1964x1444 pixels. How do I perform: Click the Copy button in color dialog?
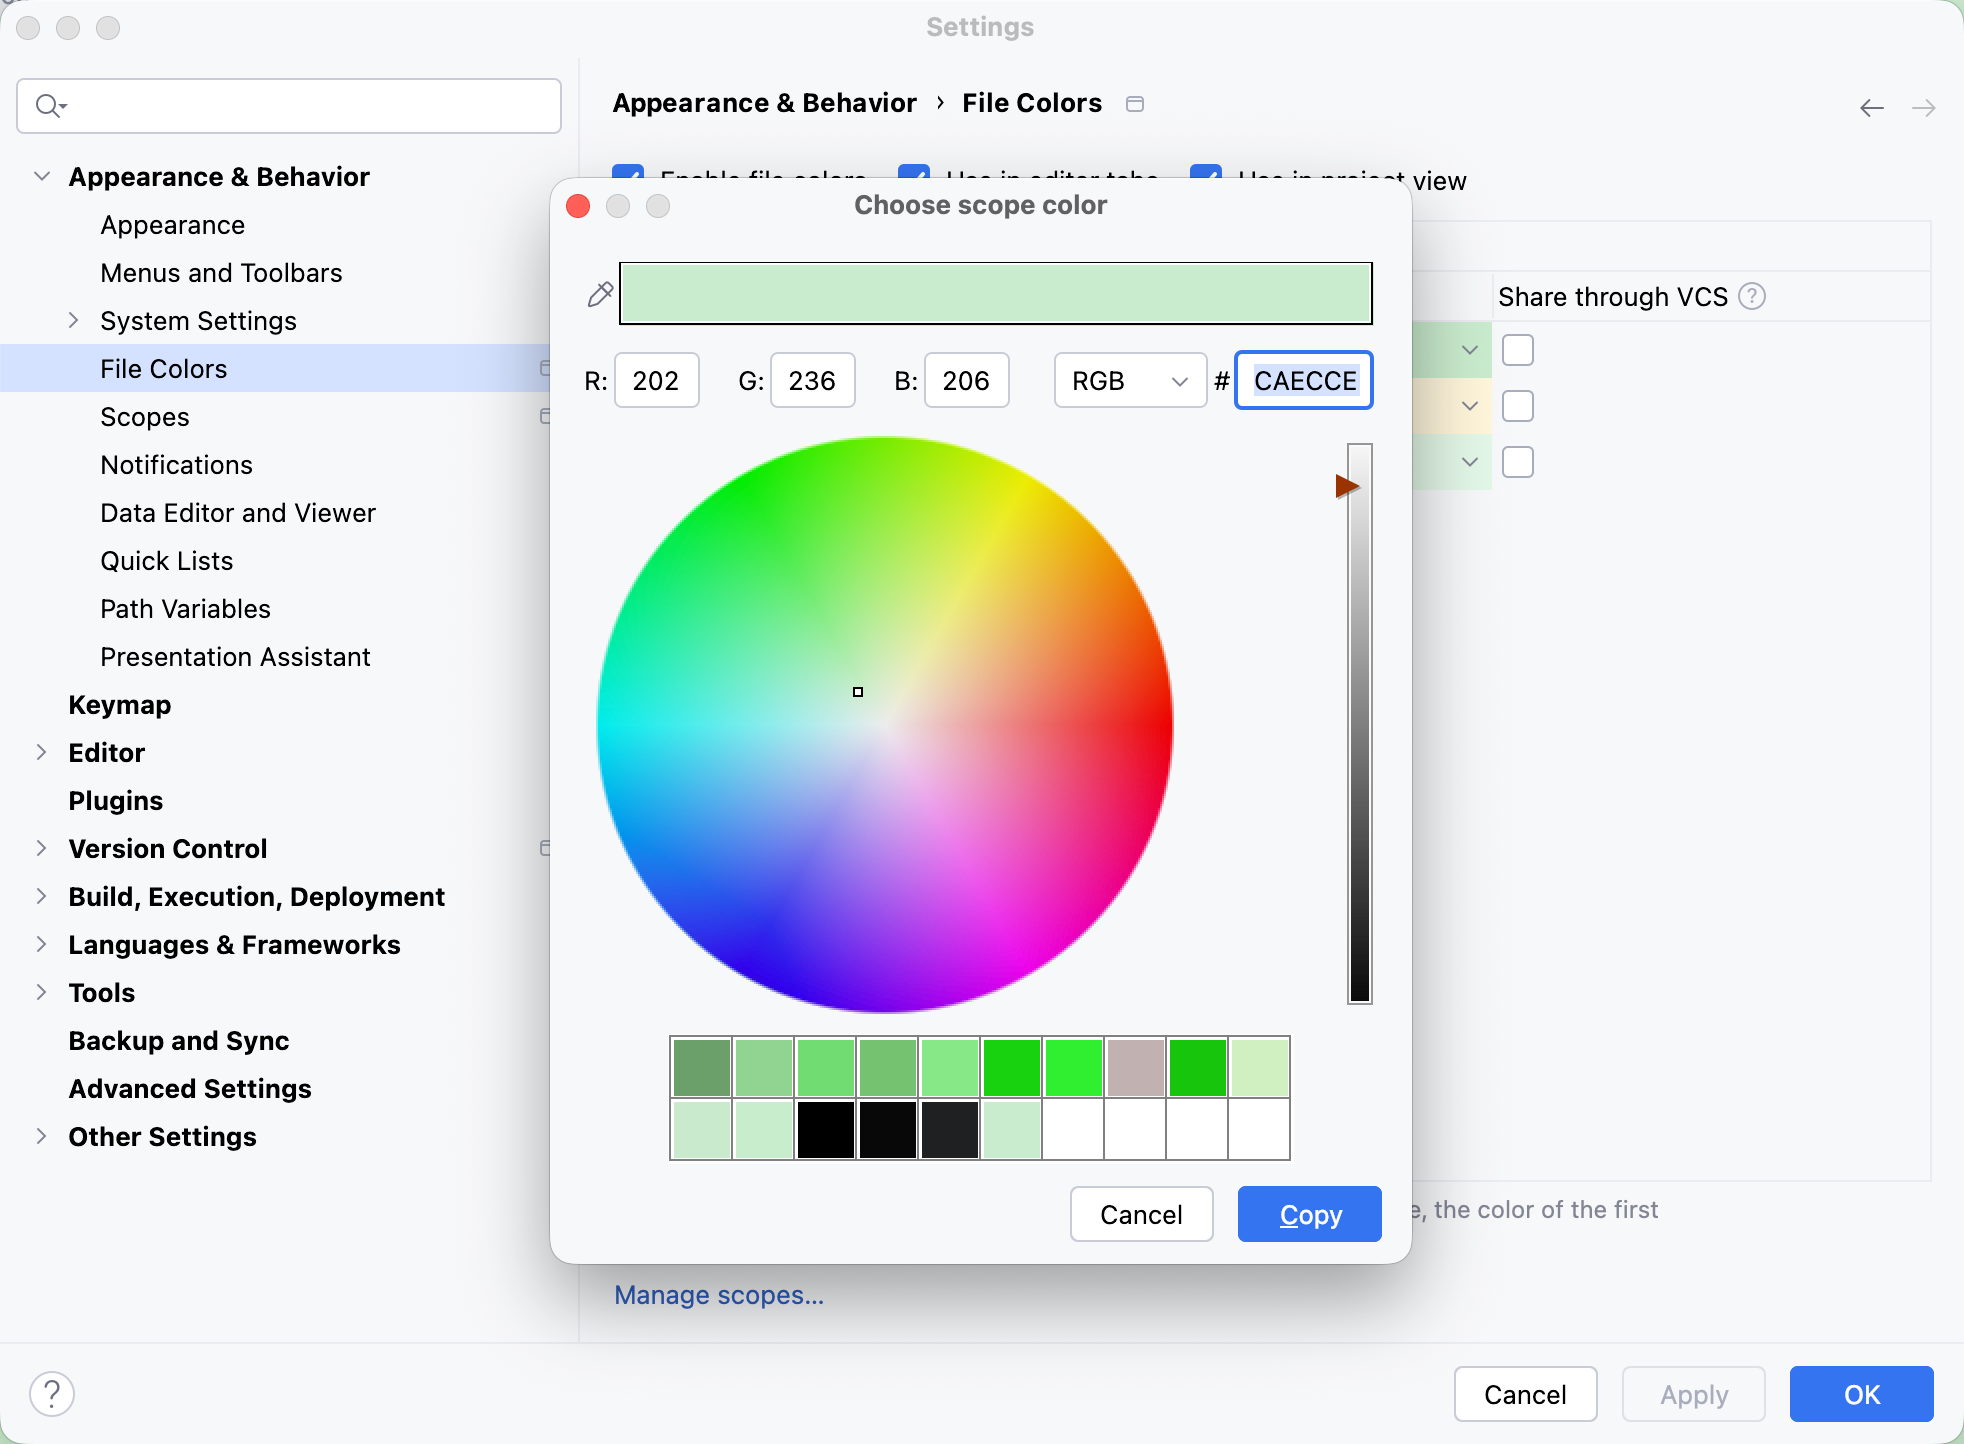1309,1214
